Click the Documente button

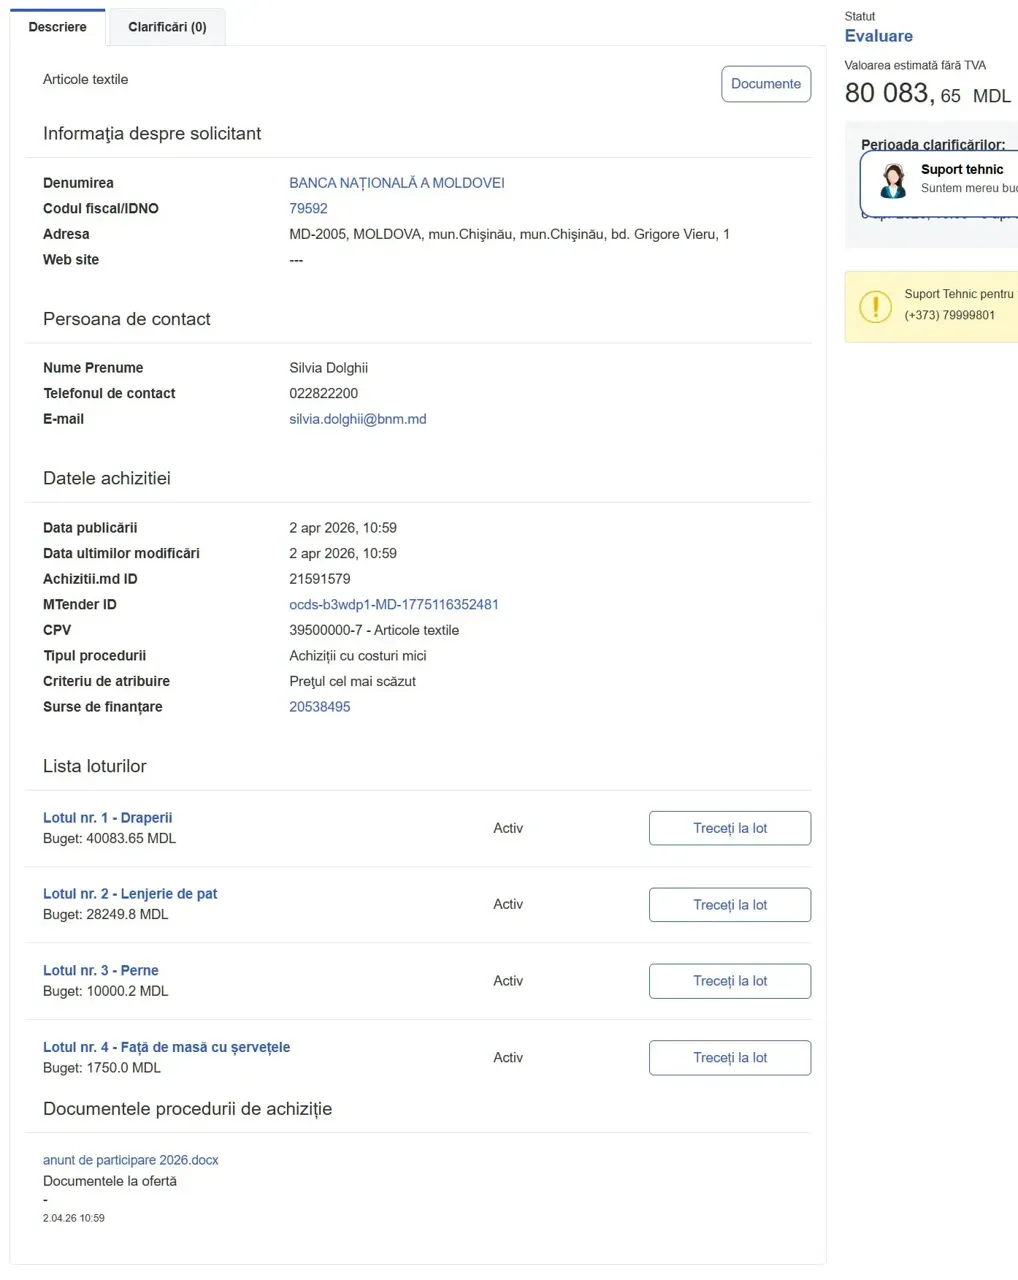(x=766, y=84)
